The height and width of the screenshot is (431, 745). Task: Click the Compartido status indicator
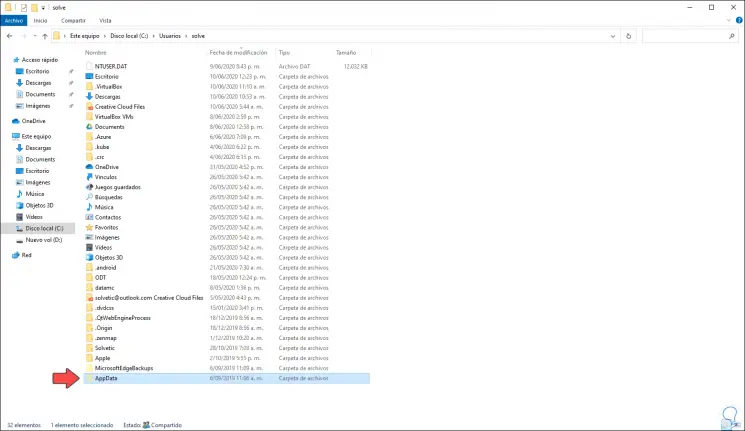pos(162,425)
